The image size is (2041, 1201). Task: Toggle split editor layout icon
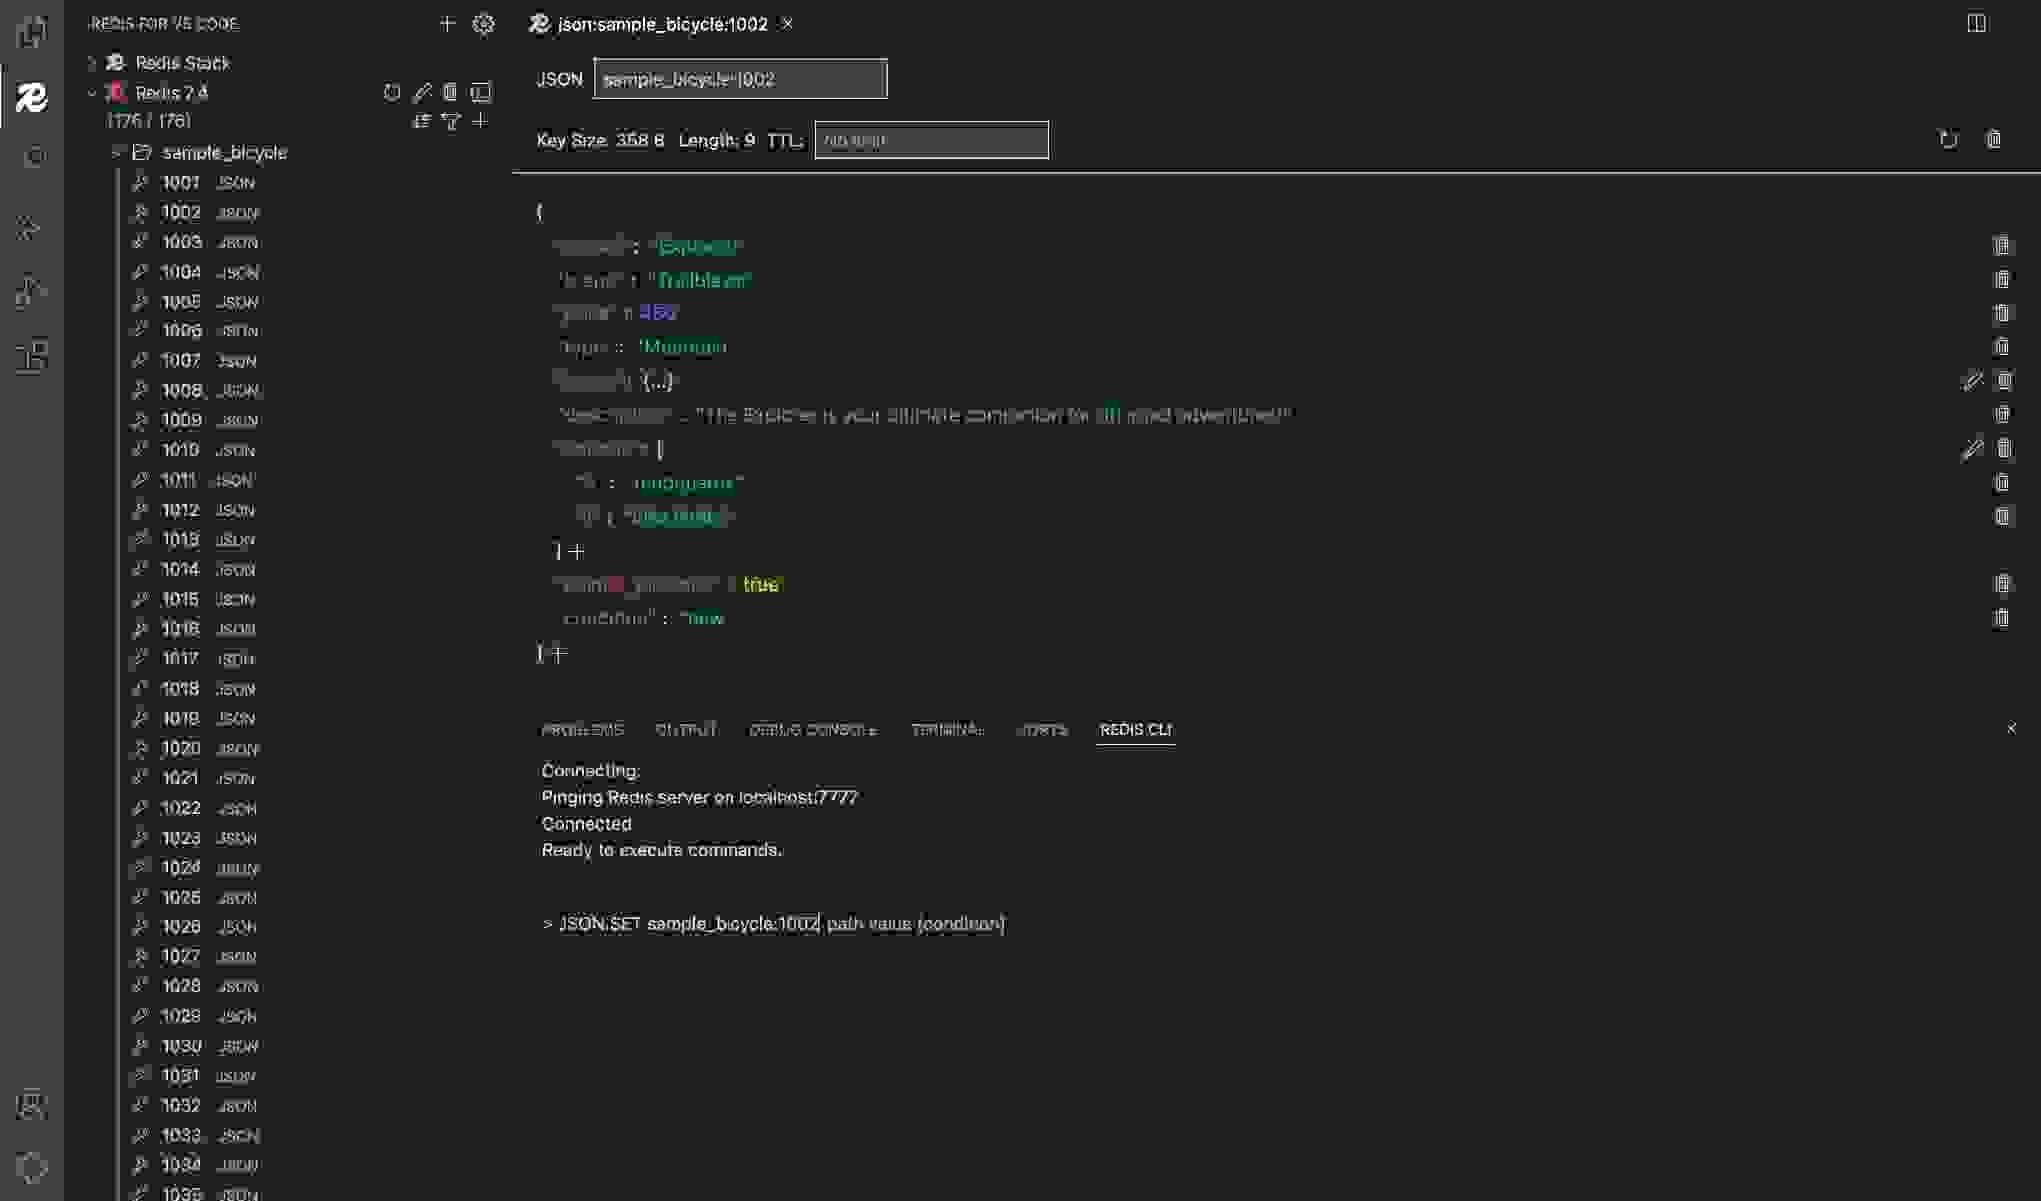1976,23
